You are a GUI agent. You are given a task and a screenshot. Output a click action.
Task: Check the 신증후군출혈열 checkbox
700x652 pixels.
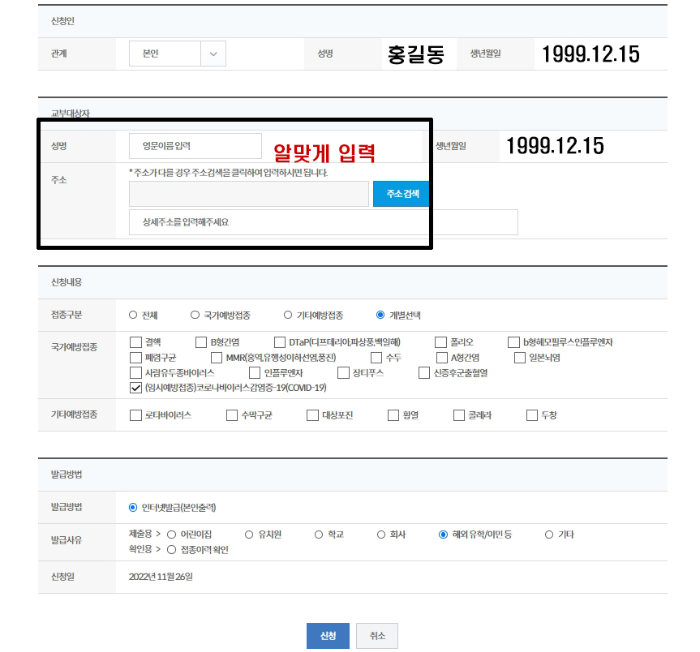pos(424,372)
